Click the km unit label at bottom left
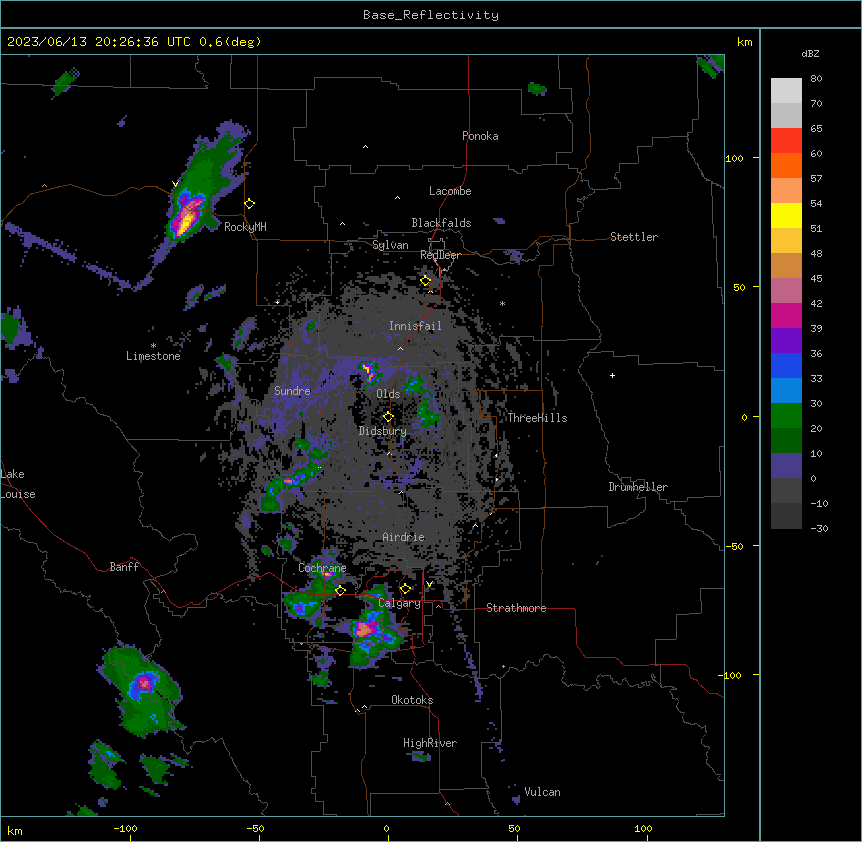The image size is (862, 842). tap(15, 831)
